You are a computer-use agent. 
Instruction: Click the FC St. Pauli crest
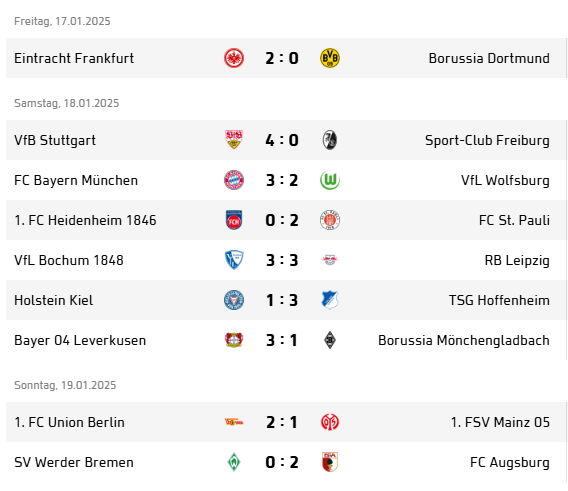pos(330,220)
